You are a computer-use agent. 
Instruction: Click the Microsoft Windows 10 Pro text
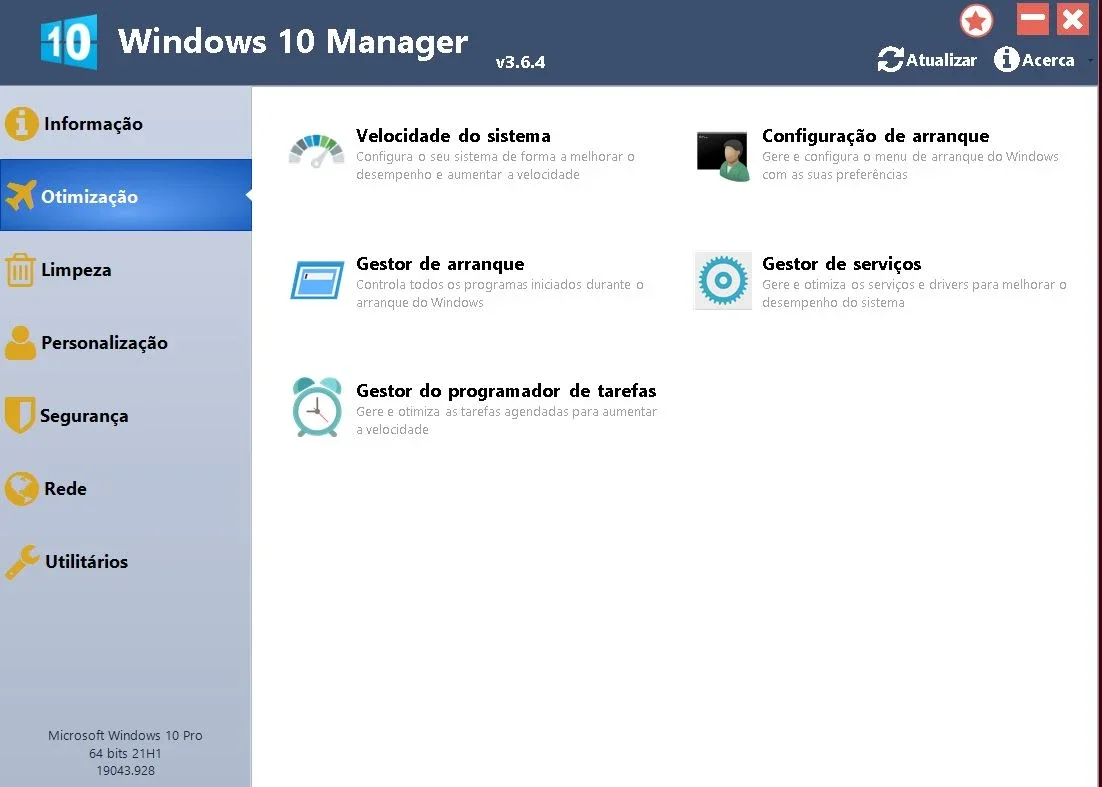125,736
